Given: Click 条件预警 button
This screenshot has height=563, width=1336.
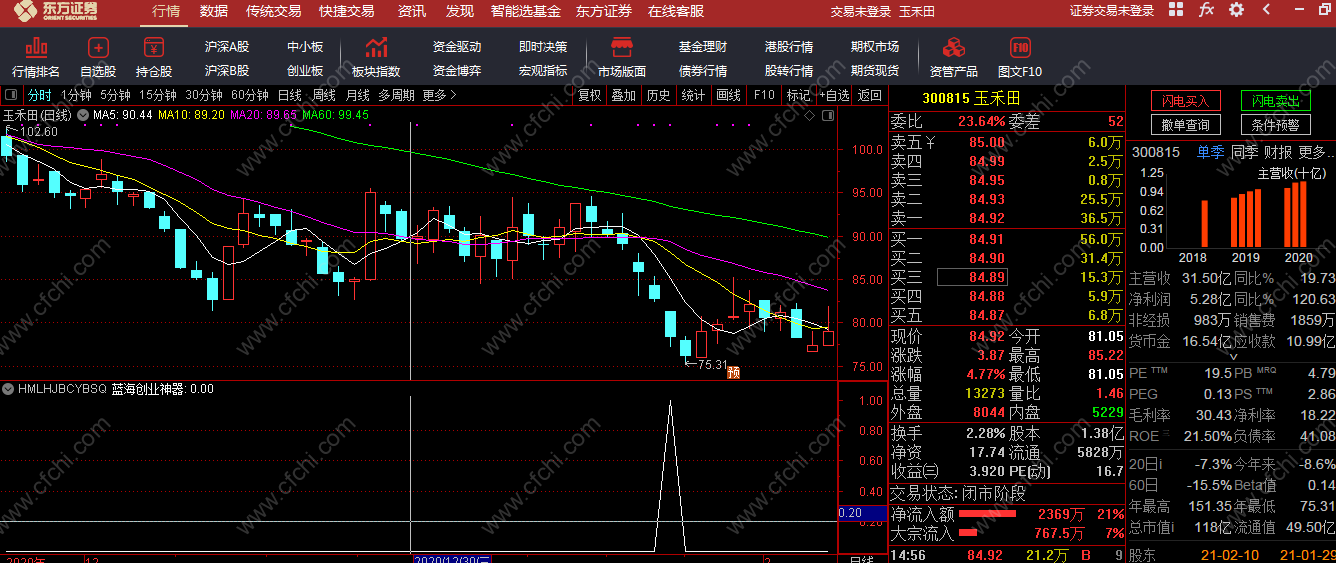Looking at the screenshot, I should pyautogui.click(x=1276, y=125).
